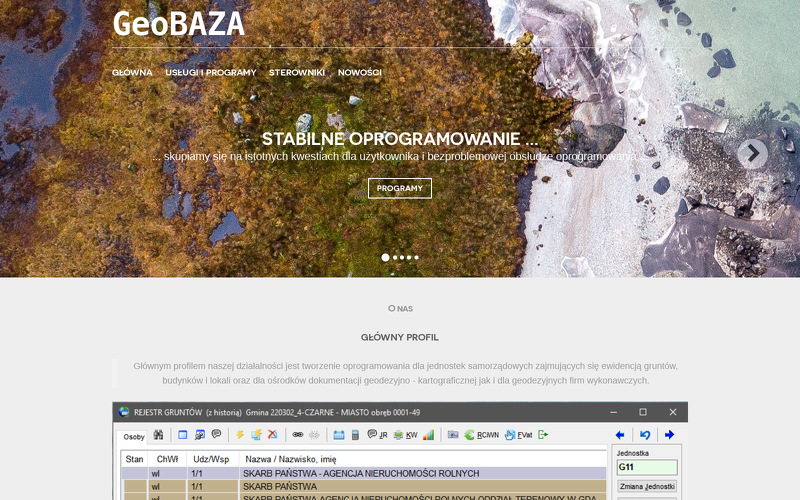800x500 pixels.
Task: Click the green exit door icon
Action: tap(543, 435)
